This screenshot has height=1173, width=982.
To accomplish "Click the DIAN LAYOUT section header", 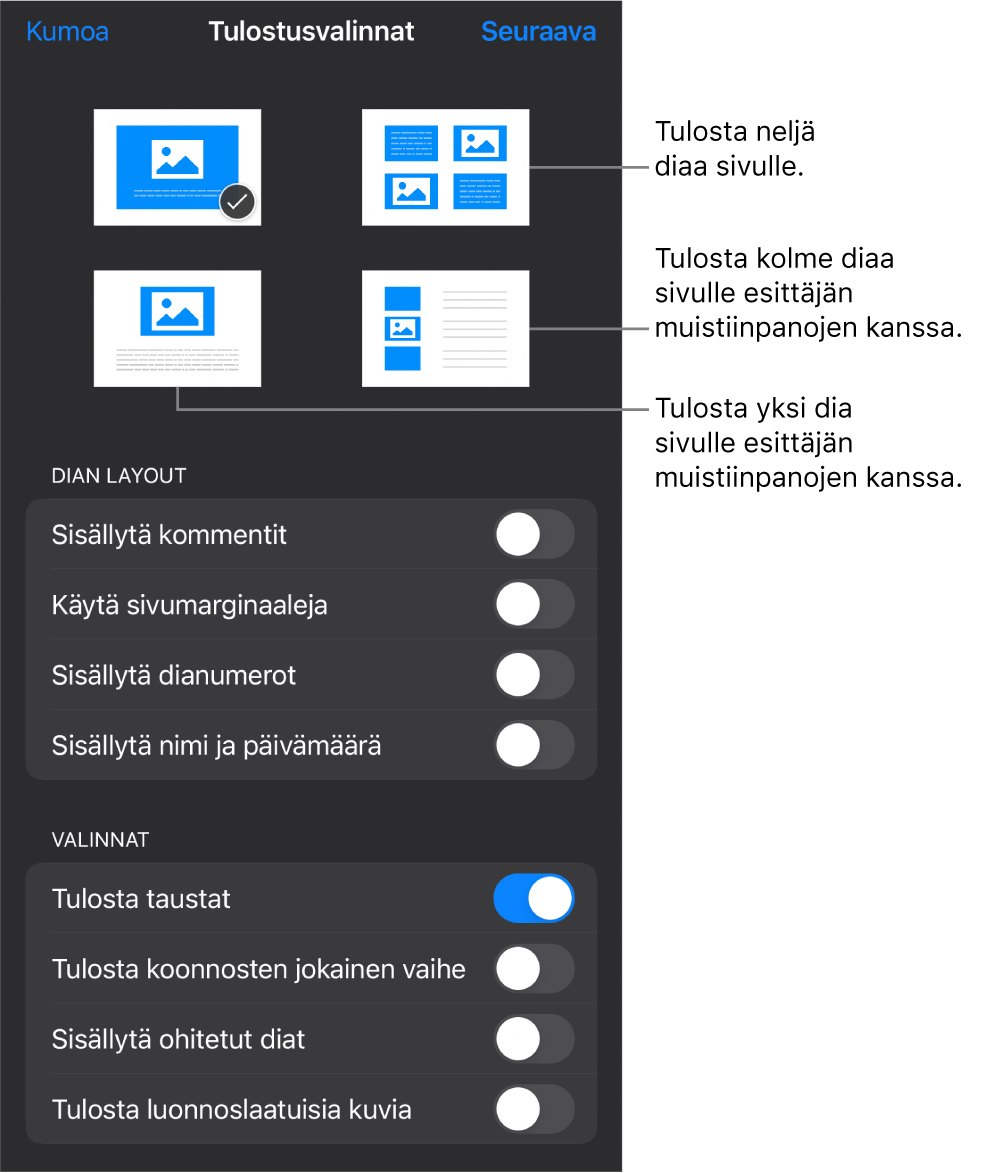I will pos(119,476).
